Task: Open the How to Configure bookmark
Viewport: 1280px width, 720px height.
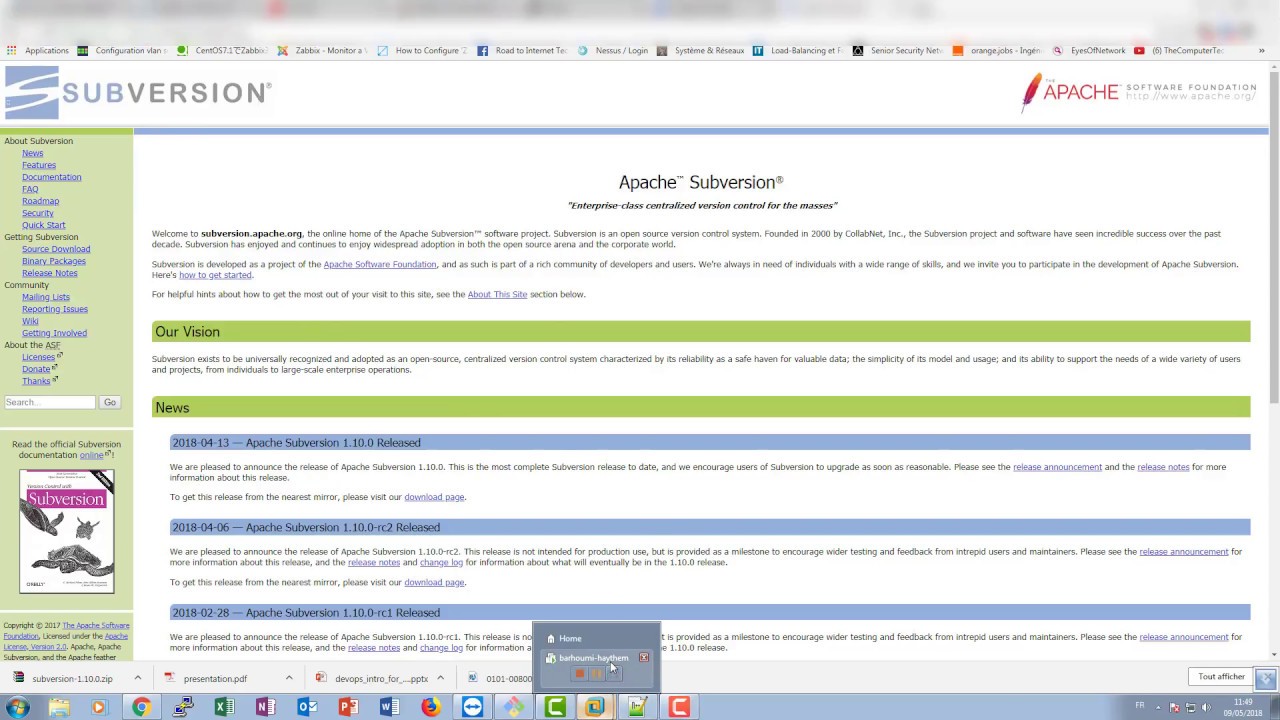Action: 422,50
